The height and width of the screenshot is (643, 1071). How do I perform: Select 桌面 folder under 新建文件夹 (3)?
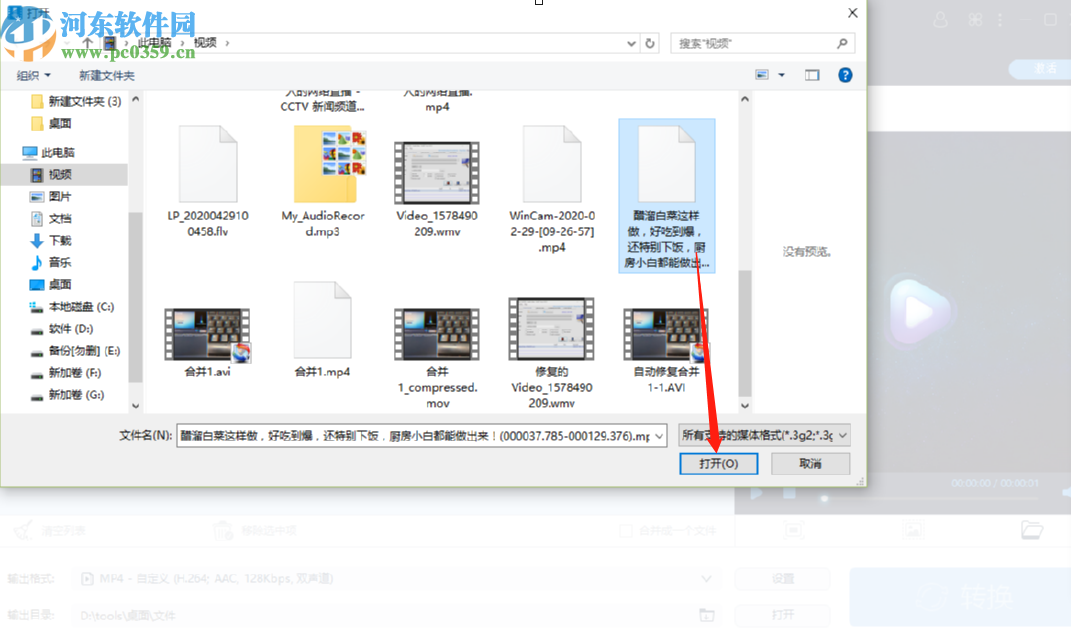click(x=53, y=123)
